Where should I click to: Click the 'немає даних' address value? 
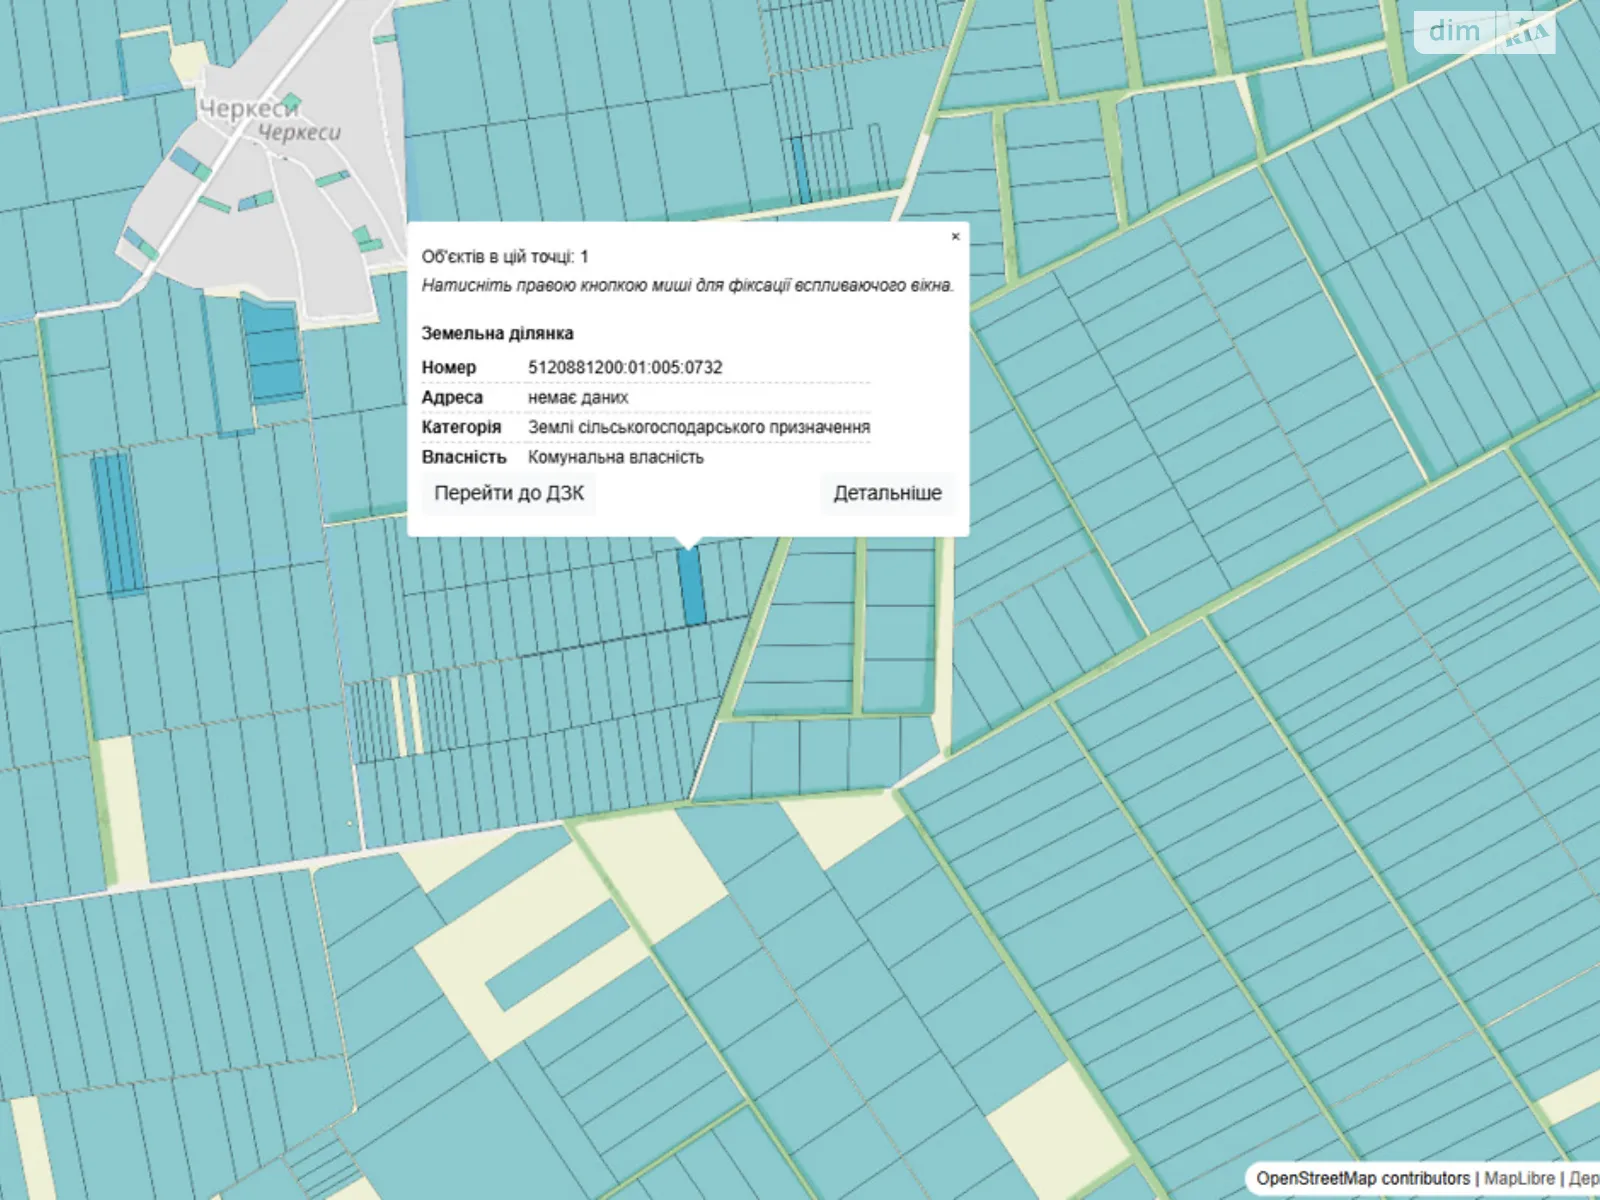tap(578, 397)
